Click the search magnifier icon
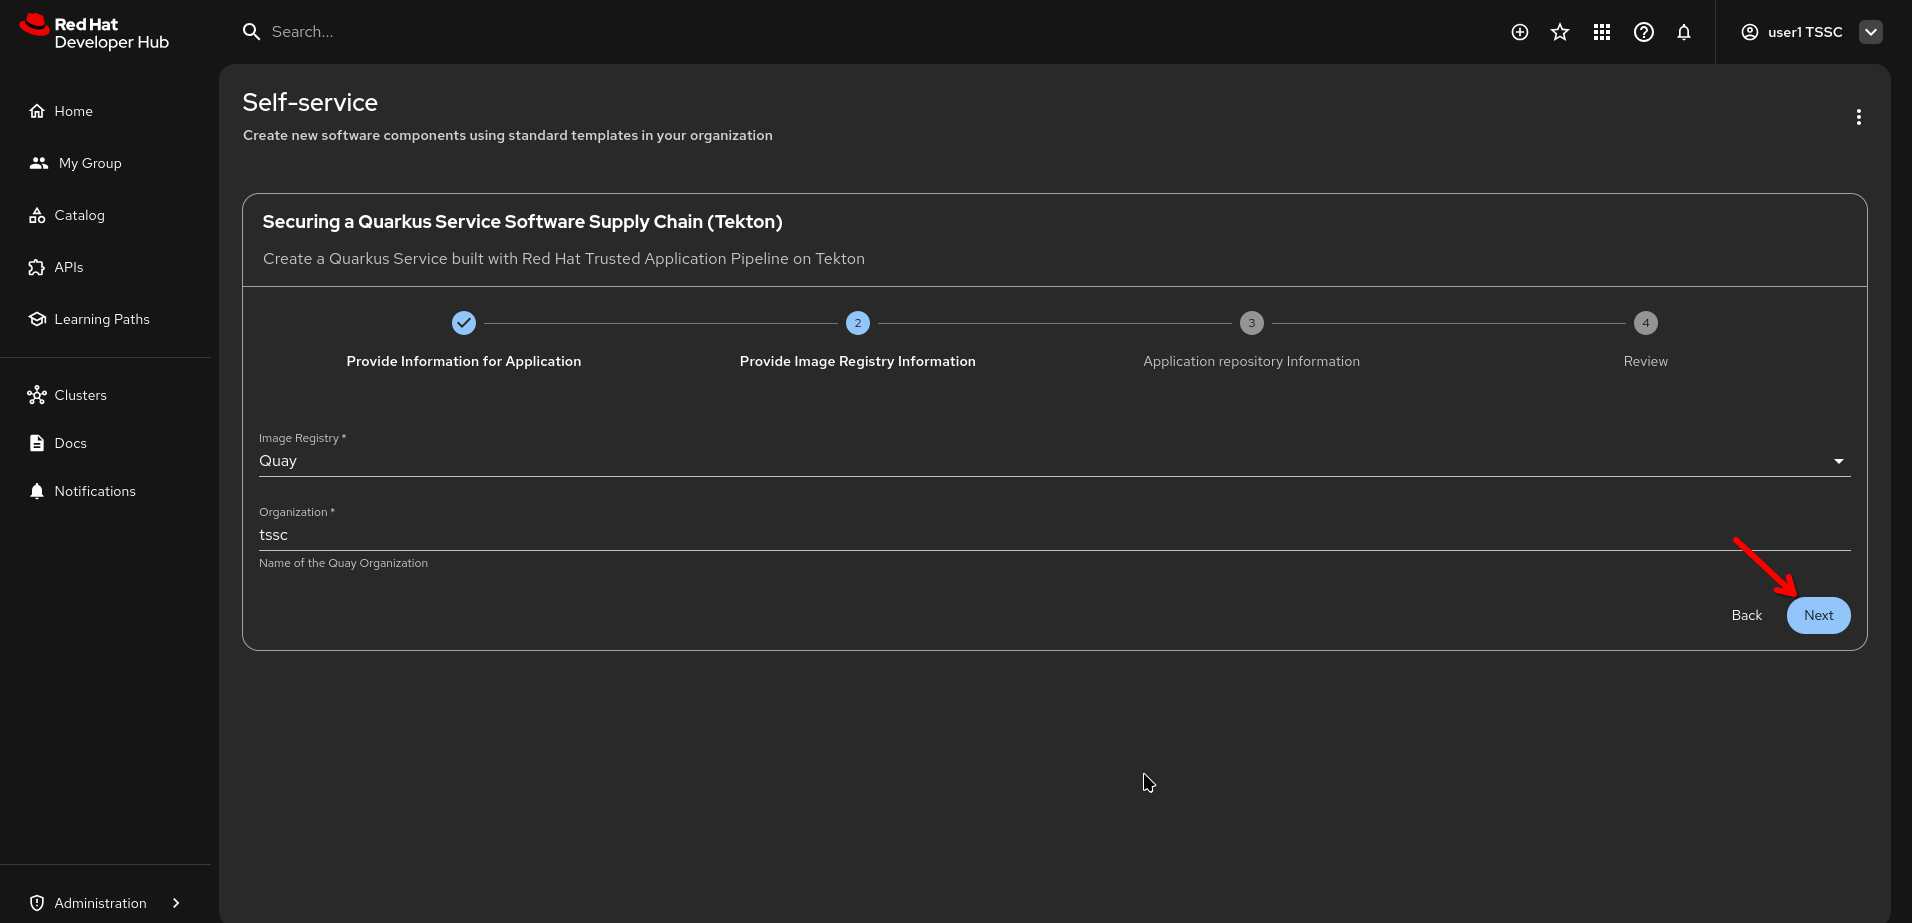 coord(251,32)
